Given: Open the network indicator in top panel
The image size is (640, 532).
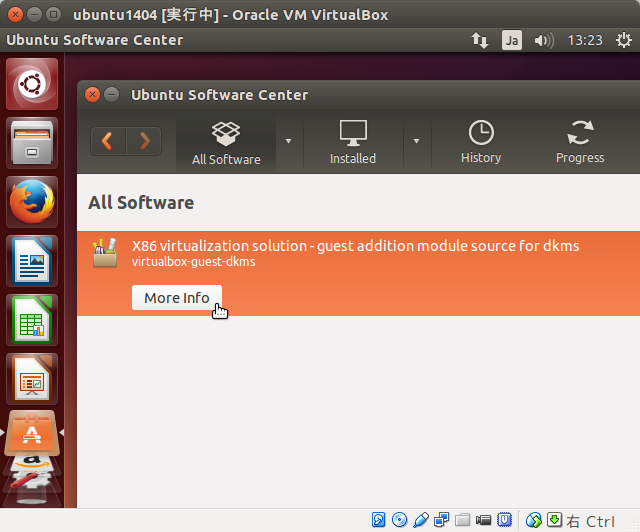Looking at the screenshot, I should (480, 40).
